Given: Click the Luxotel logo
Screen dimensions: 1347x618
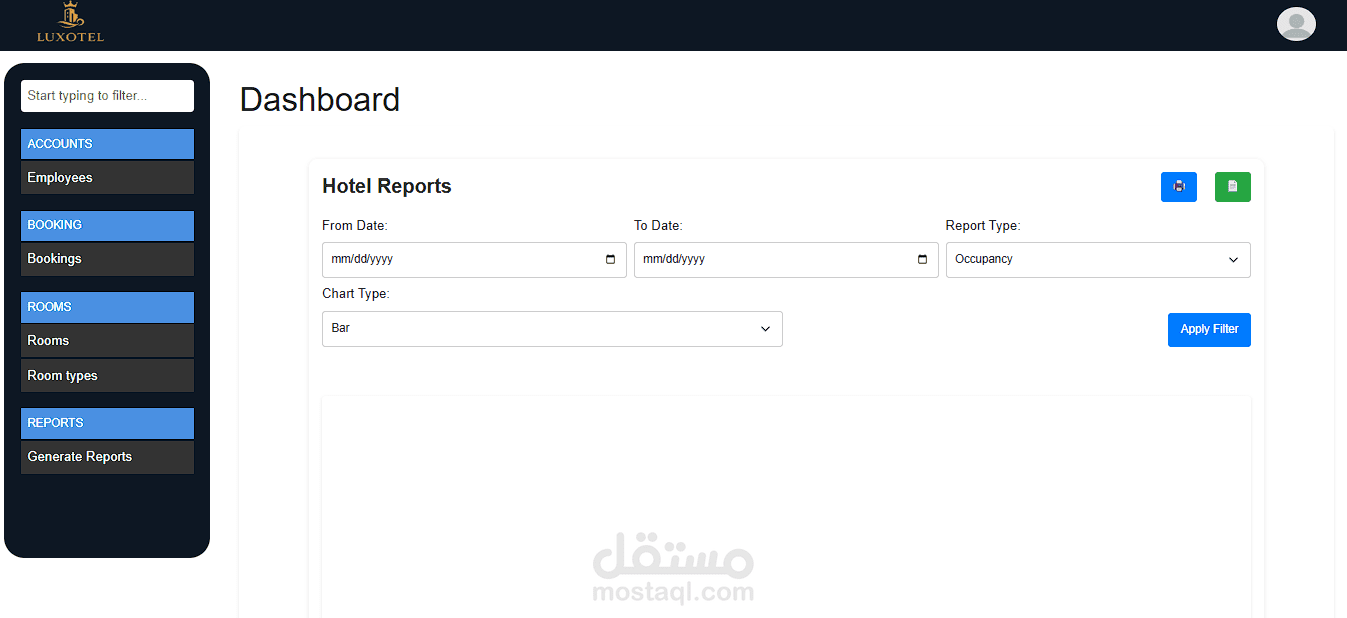Looking at the screenshot, I should (70, 22).
